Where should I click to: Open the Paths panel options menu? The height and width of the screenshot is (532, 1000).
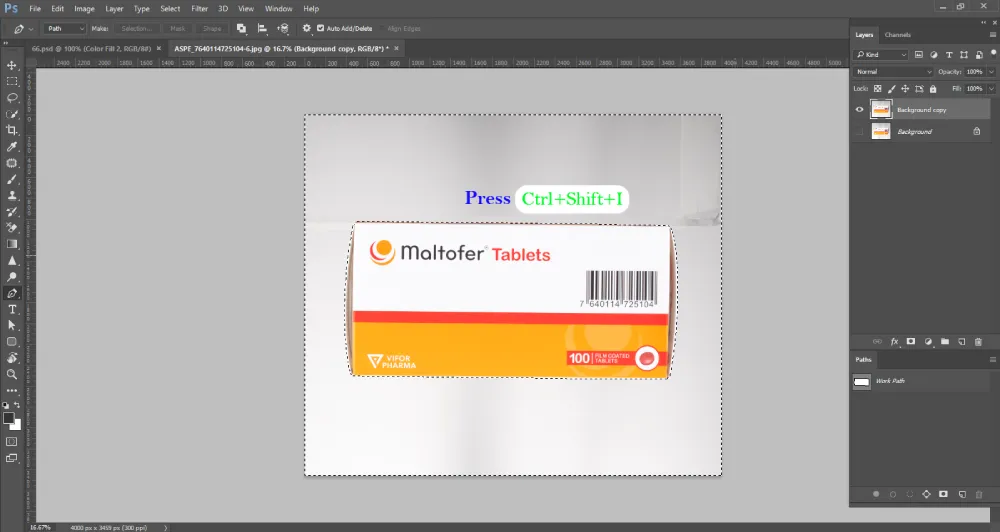992,360
